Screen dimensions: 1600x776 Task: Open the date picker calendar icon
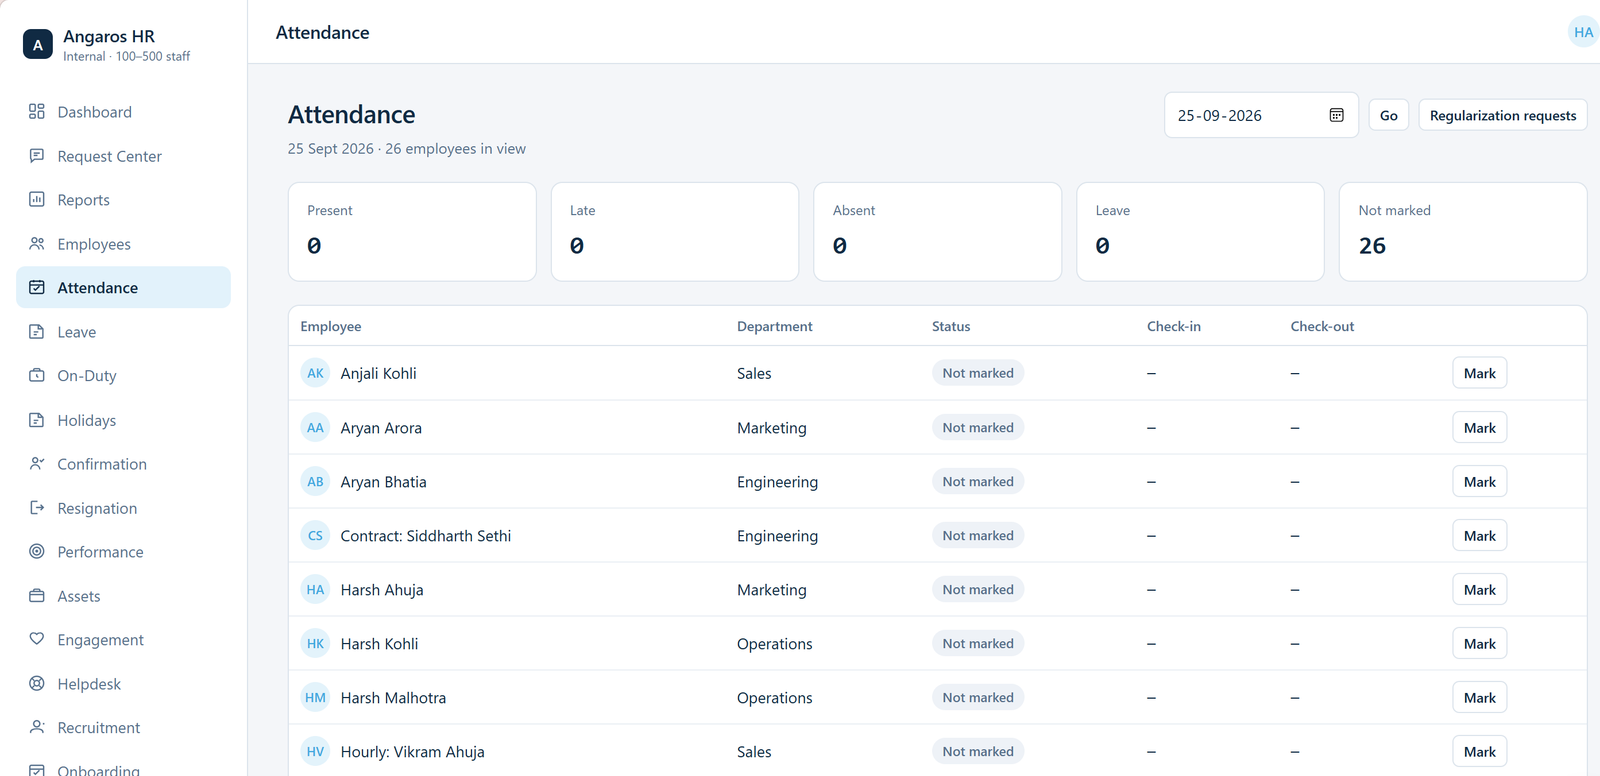[1336, 115]
